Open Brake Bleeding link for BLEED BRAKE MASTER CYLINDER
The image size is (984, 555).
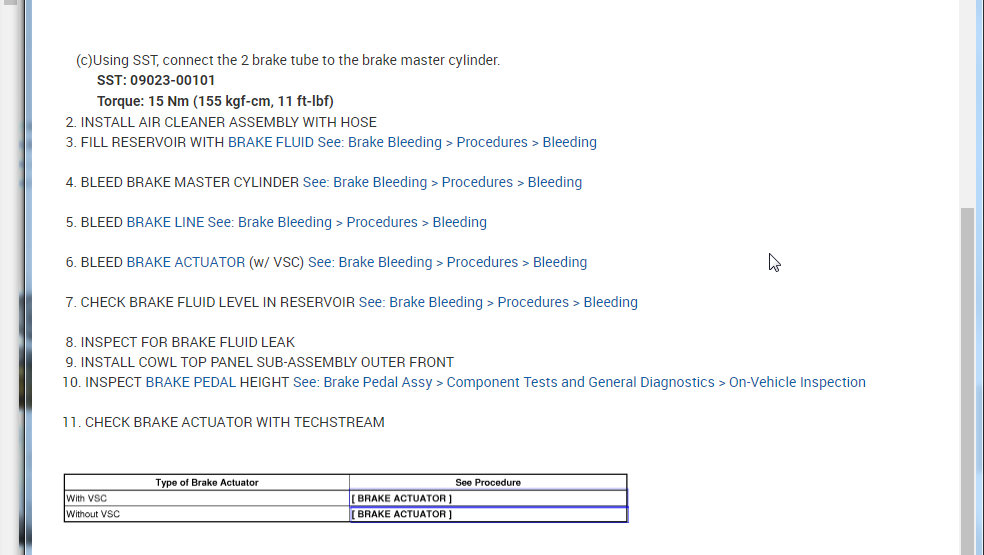click(x=442, y=182)
